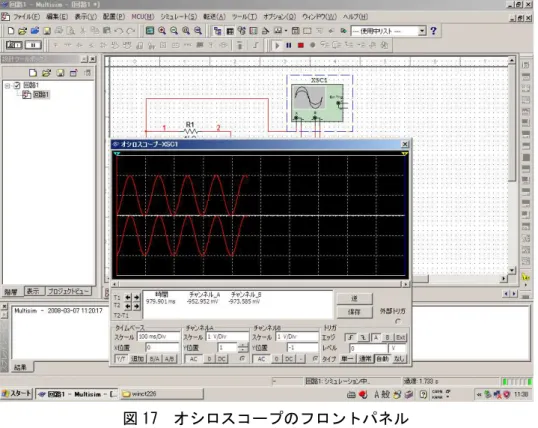Click the Run simulation play icon
The image size is (538, 428).
click(277, 45)
